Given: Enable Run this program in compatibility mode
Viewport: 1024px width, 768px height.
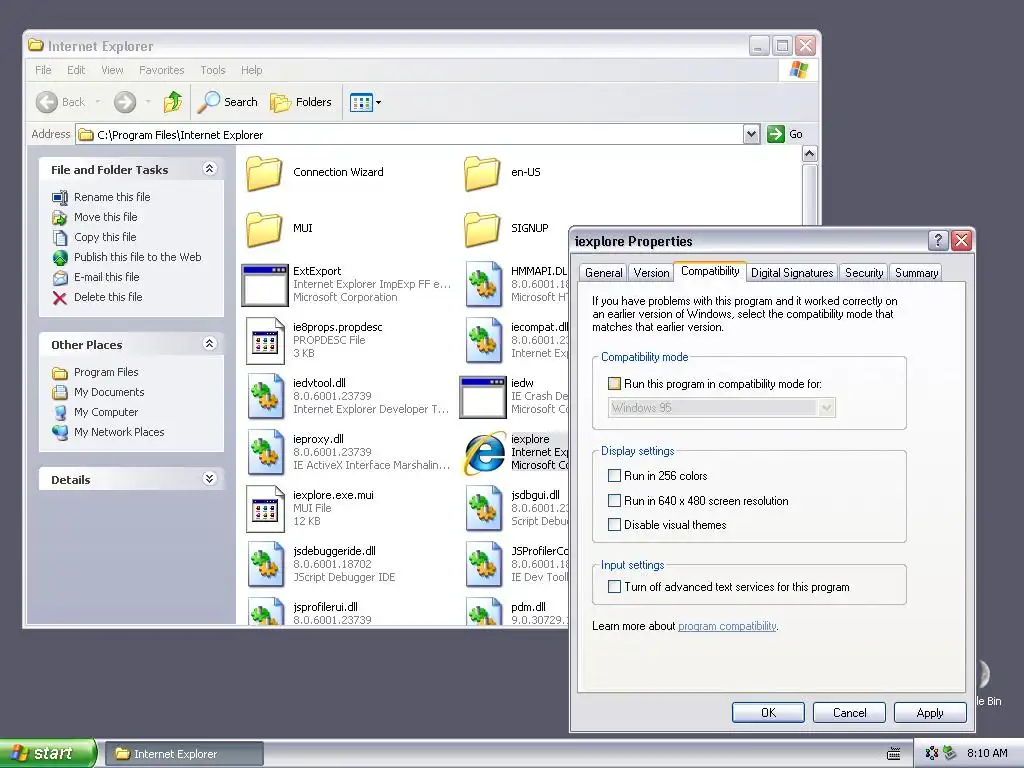Looking at the screenshot, I should pos(614,384).
